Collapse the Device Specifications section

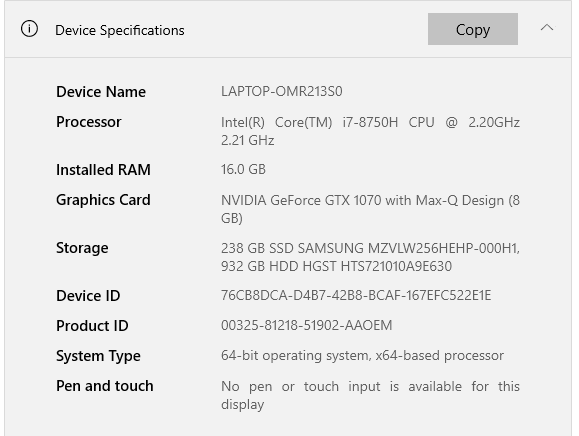coord(547,28)
